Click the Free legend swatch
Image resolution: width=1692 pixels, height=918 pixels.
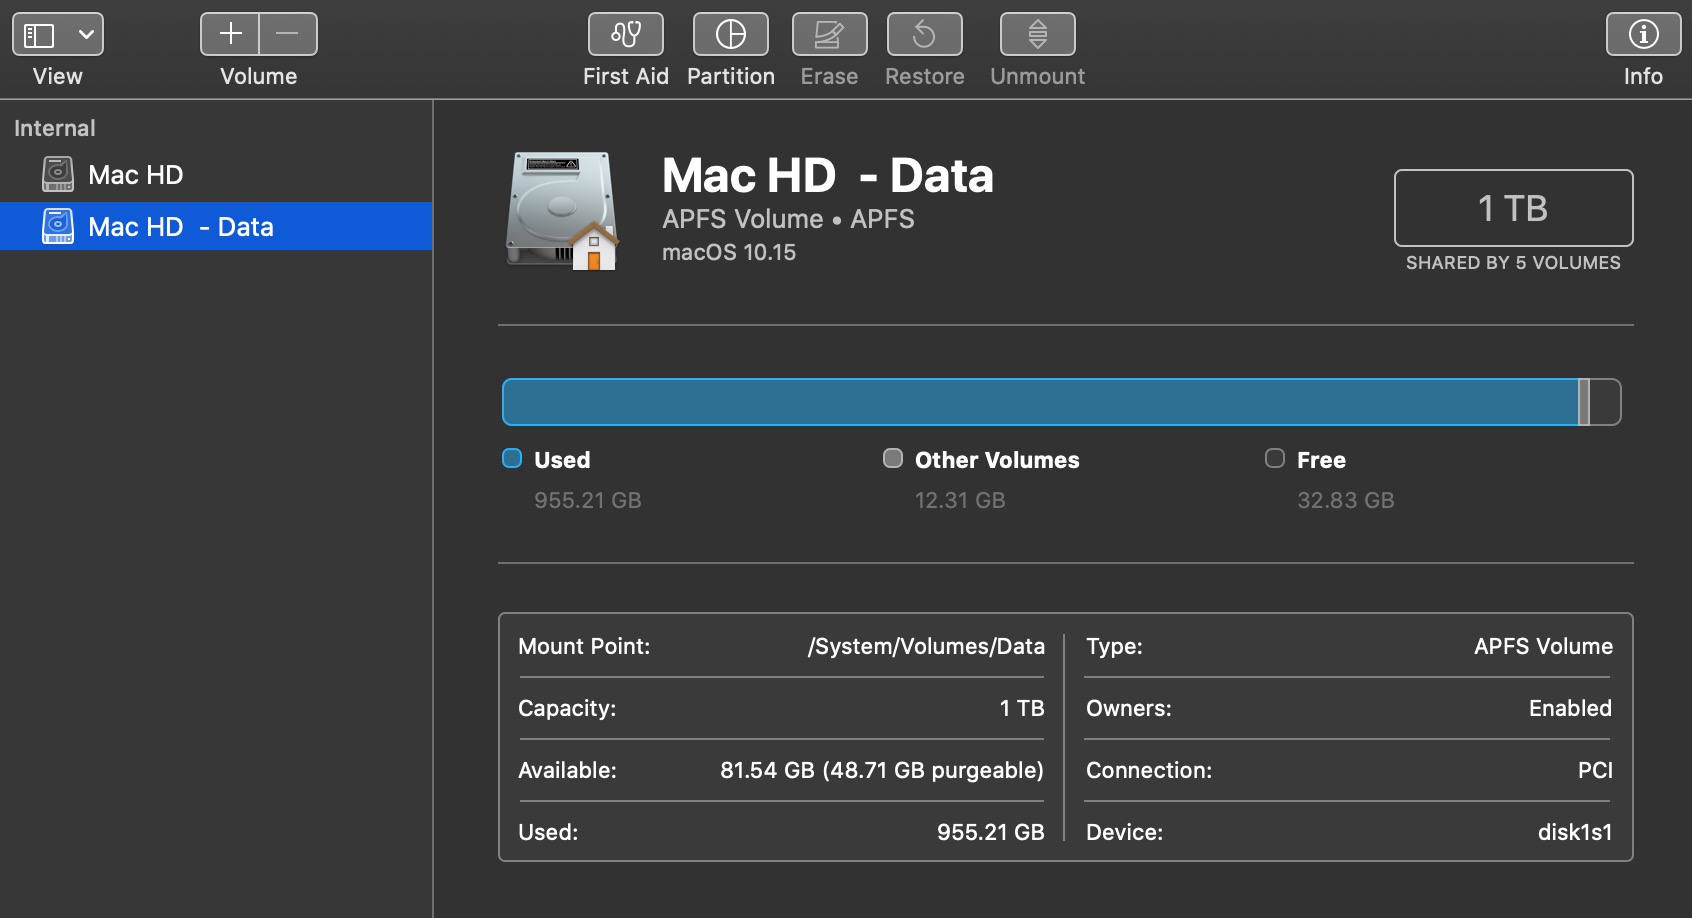pyautogui.click(x=1275, y=459)
